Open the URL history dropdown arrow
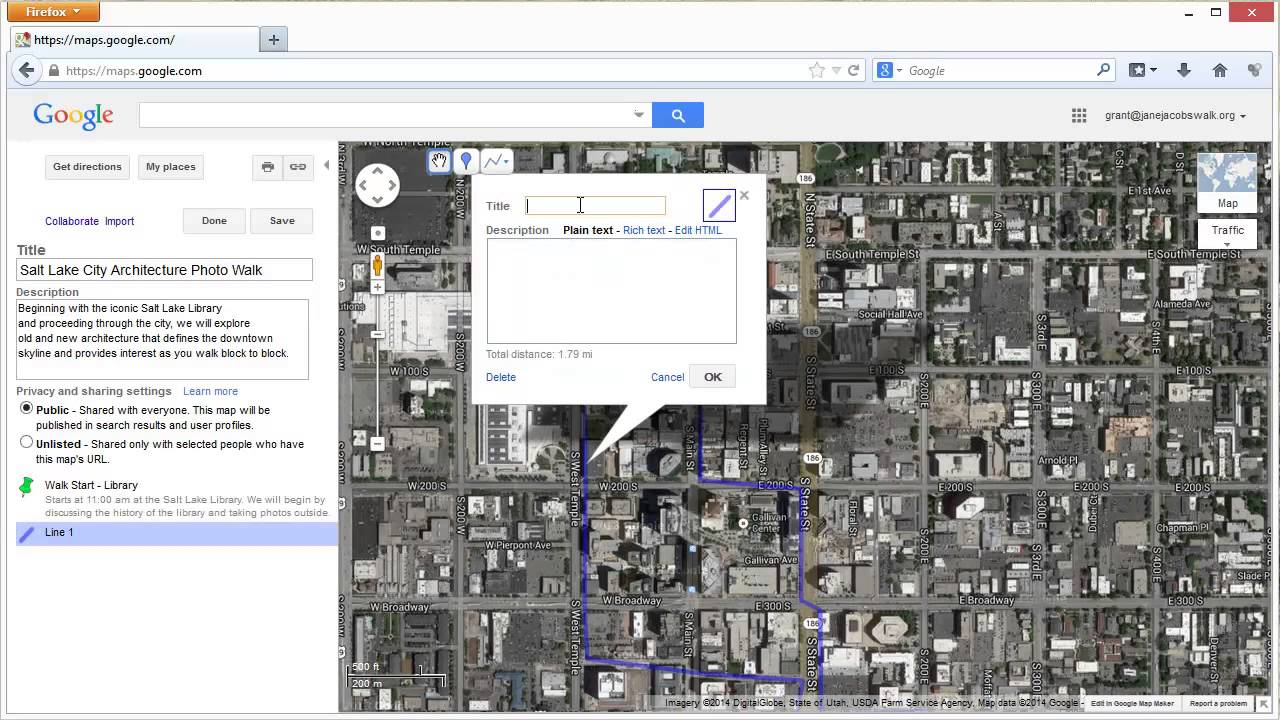Screen dimensions: 1280x720 click(836, 71)
